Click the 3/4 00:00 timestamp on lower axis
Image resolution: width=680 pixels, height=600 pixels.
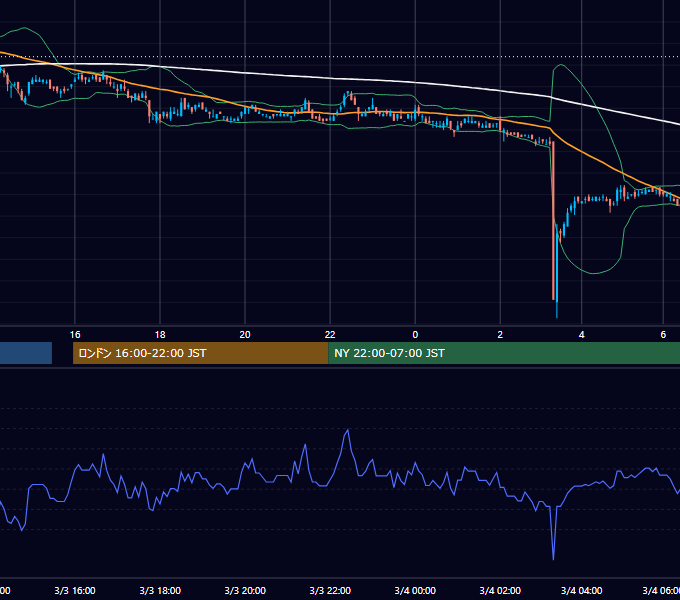tap(415, 590)
